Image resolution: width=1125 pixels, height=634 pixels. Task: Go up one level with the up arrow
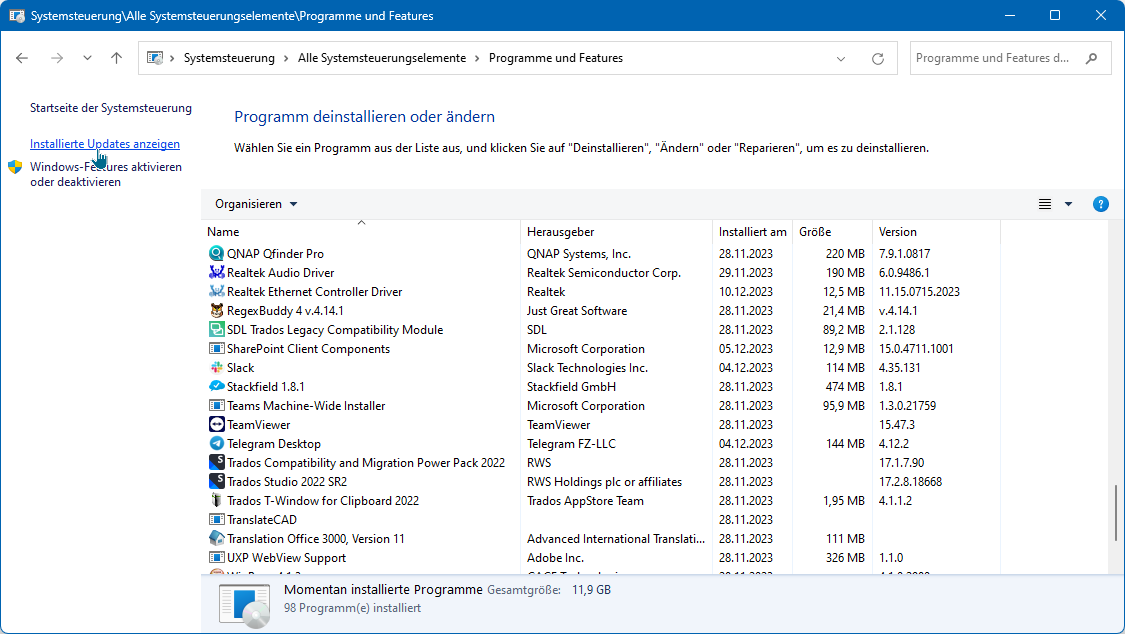click(x=116, y=58)
